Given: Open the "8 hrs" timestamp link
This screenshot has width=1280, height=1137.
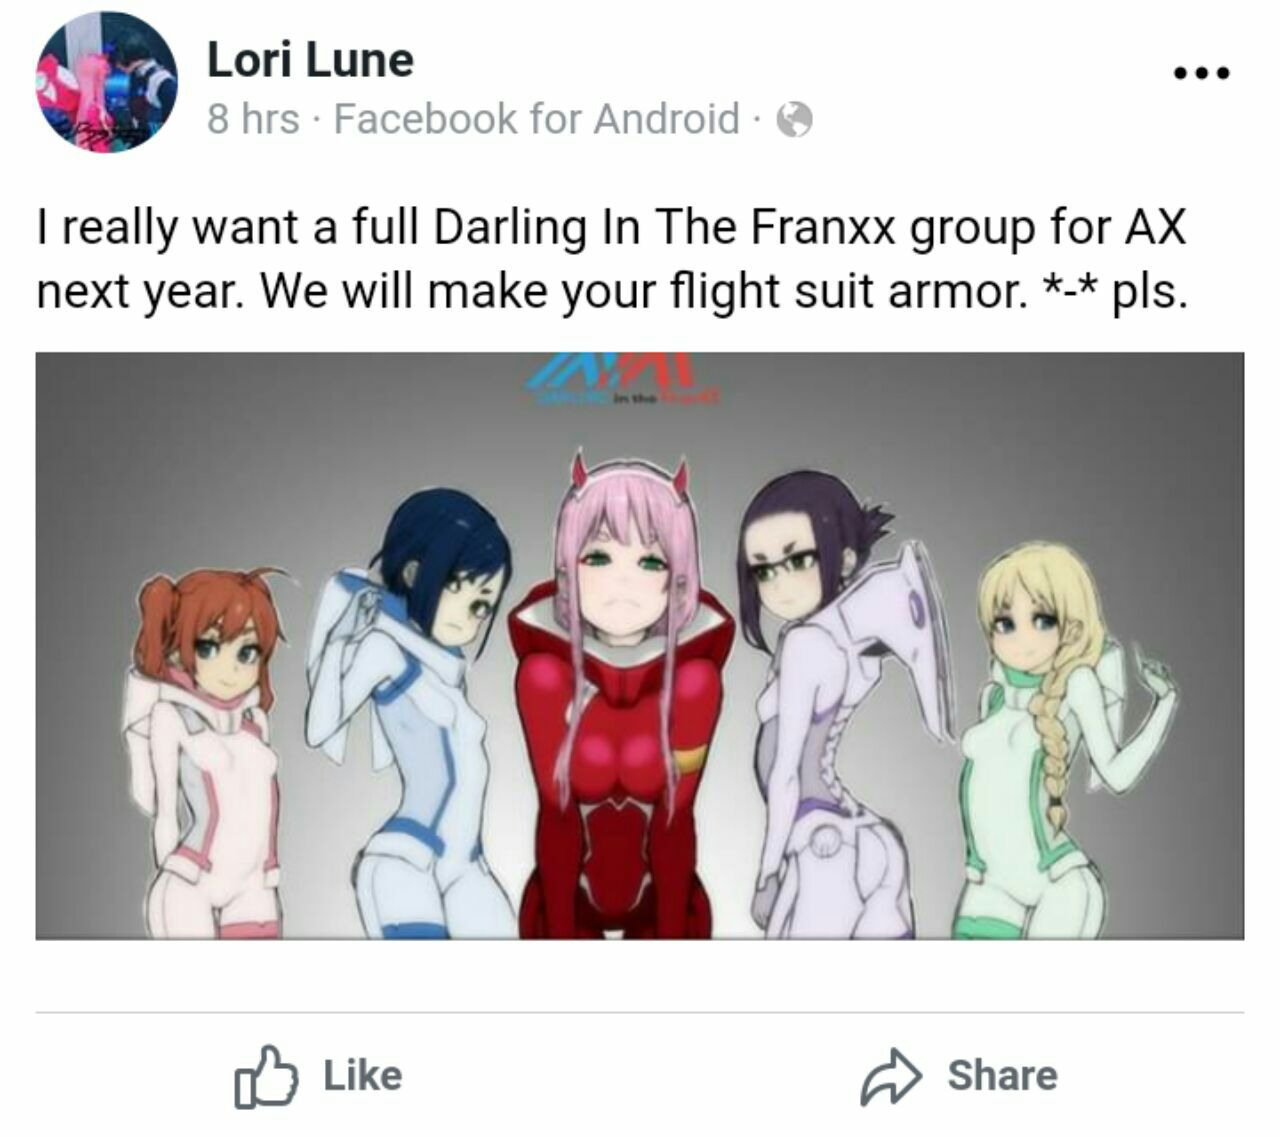Looking at the screenshot, I should pyautogui.click(x=253, y=119).
